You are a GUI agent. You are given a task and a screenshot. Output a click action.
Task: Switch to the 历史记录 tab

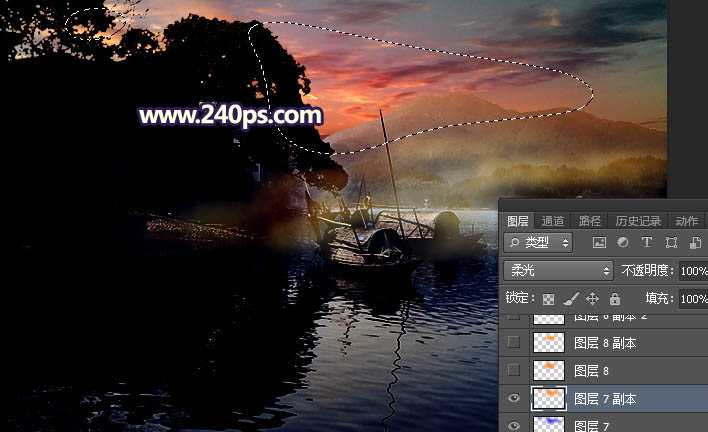coord(637,221)
